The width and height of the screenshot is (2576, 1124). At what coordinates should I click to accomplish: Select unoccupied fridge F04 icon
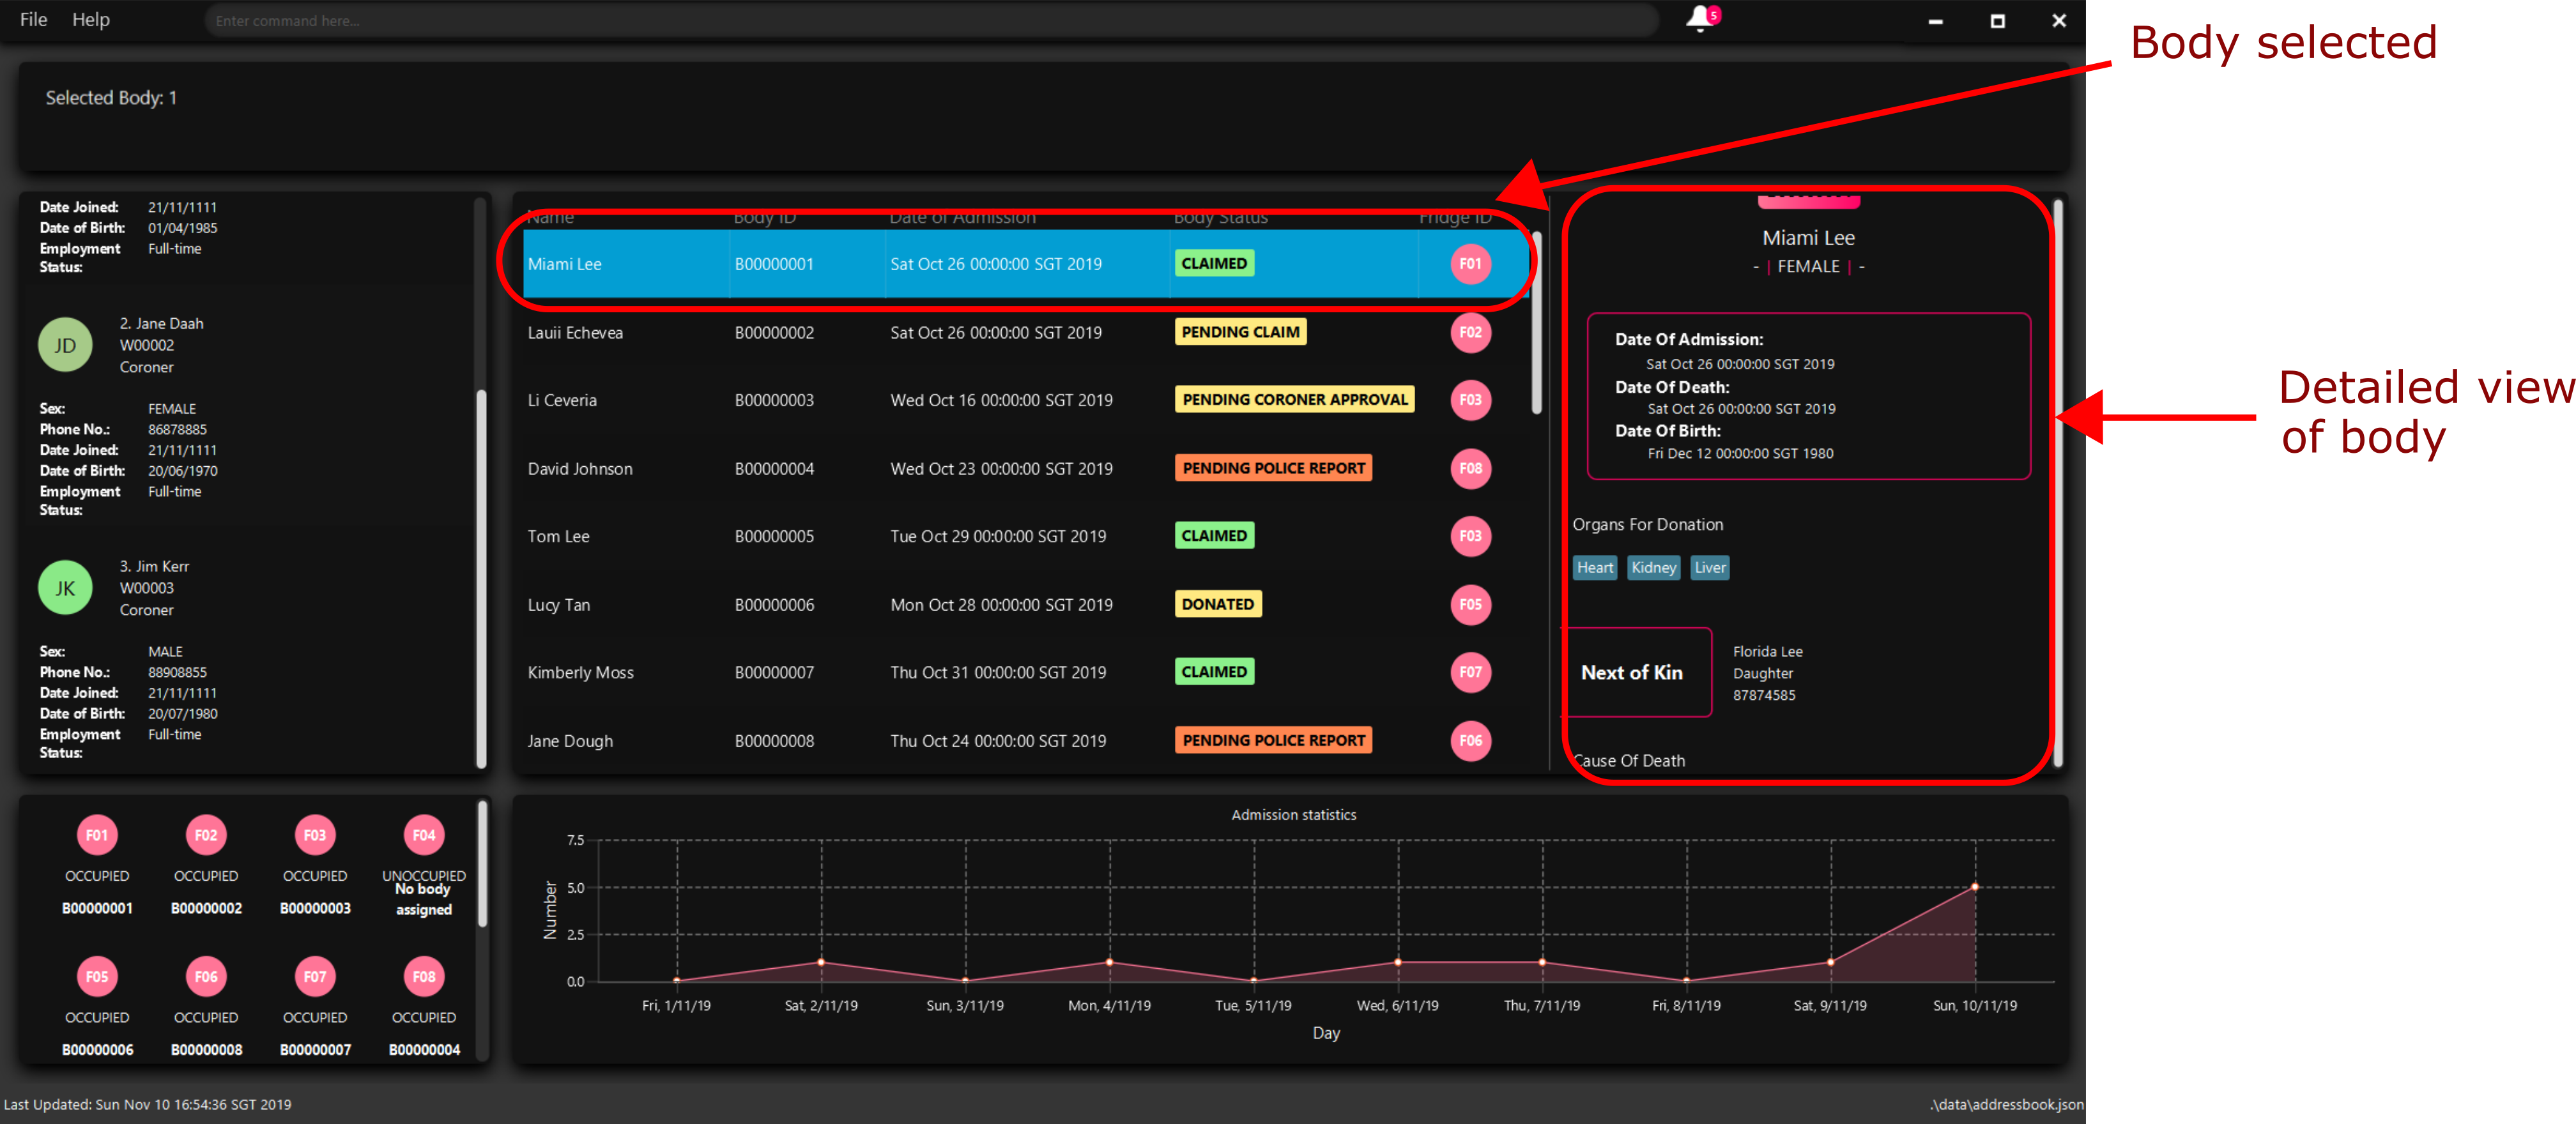424,835
